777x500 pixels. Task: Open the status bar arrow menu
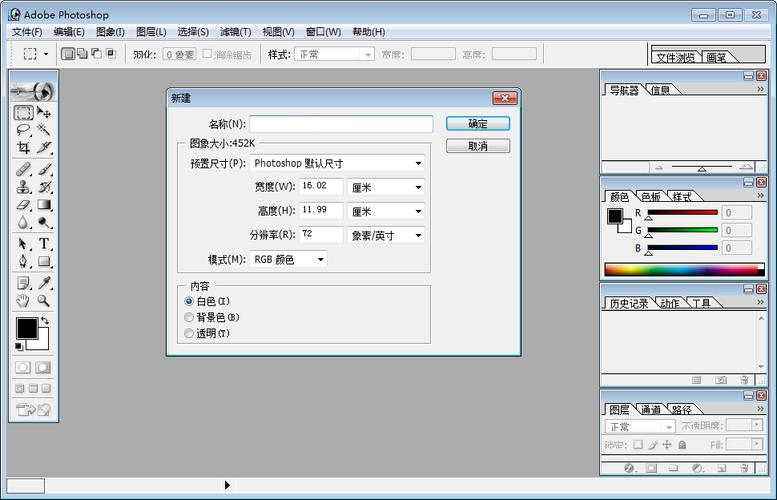click(x=227, y=485)
